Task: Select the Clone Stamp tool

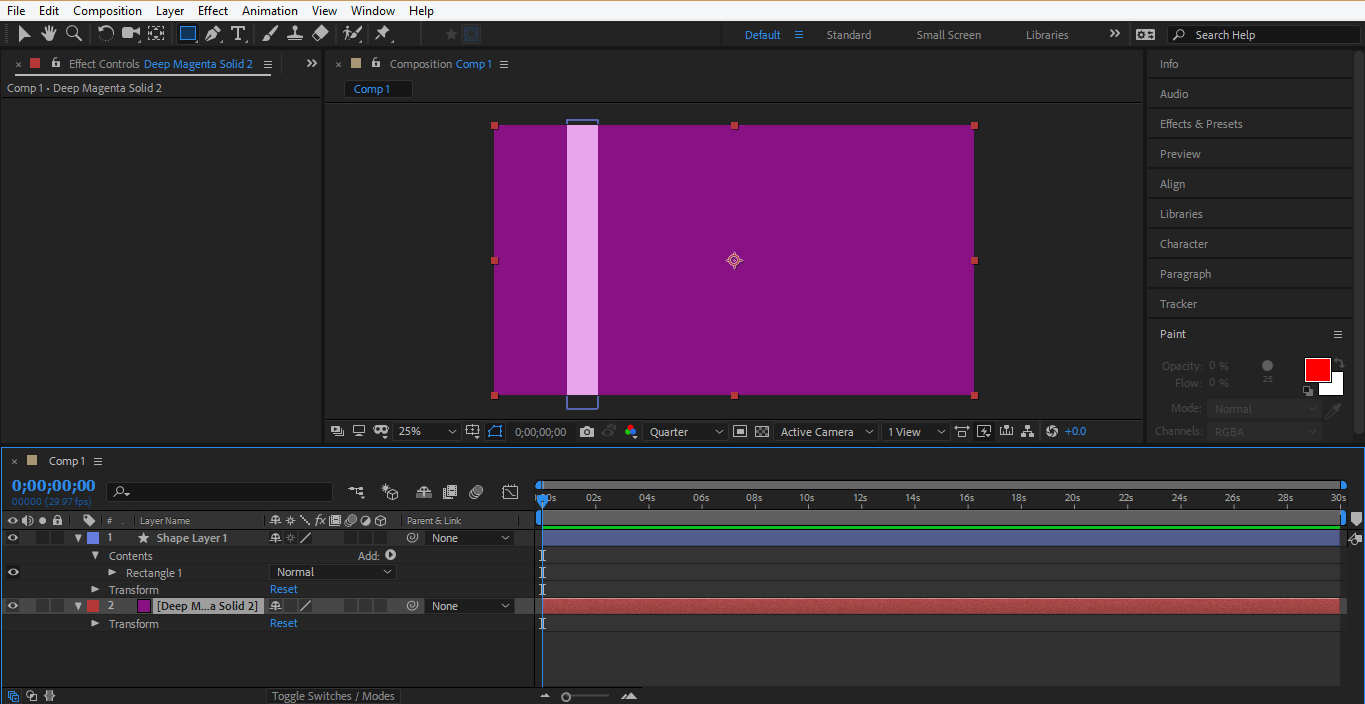Action: (295, 34)
